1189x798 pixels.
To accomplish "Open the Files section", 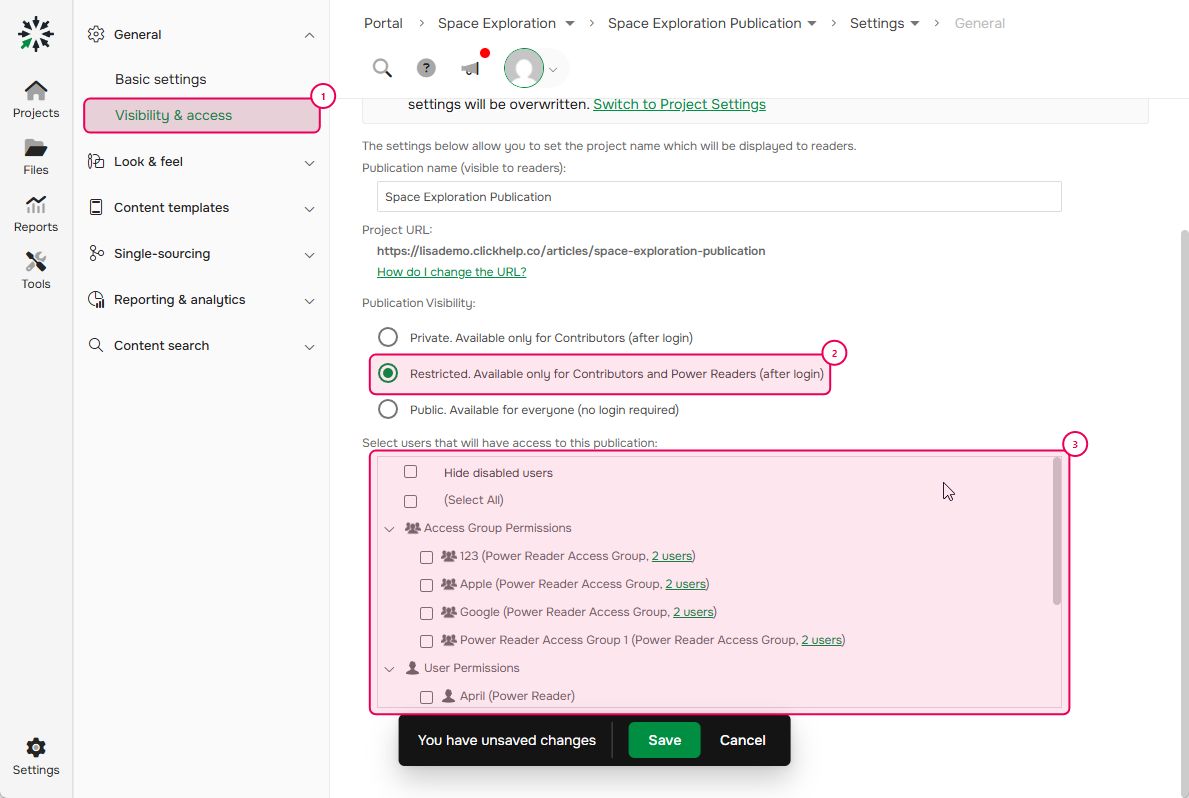I will point(36,157).
